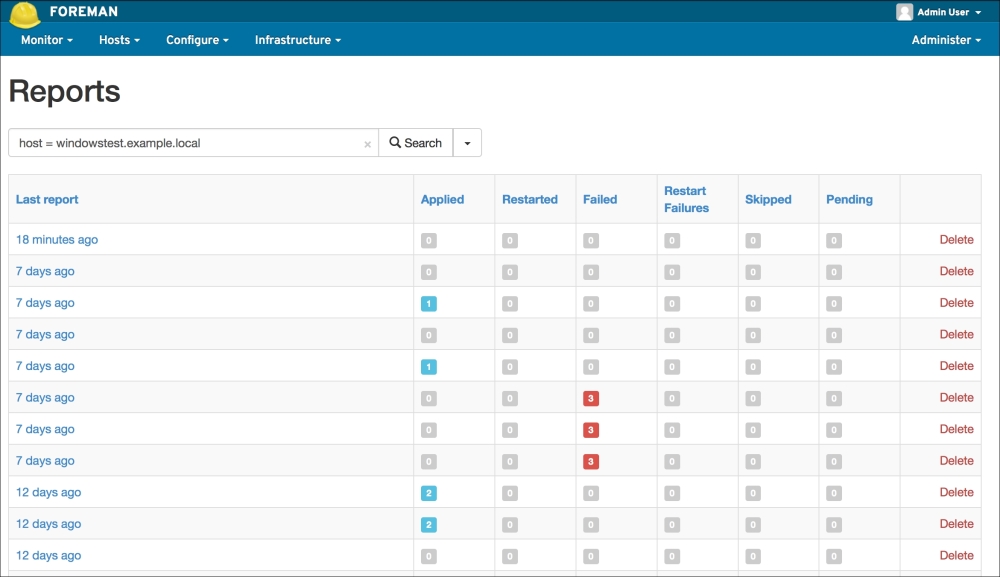The image size is (1000, 577).
Task: Click Applied badge in 18 minutes ago row
Action: click(429, 240)
